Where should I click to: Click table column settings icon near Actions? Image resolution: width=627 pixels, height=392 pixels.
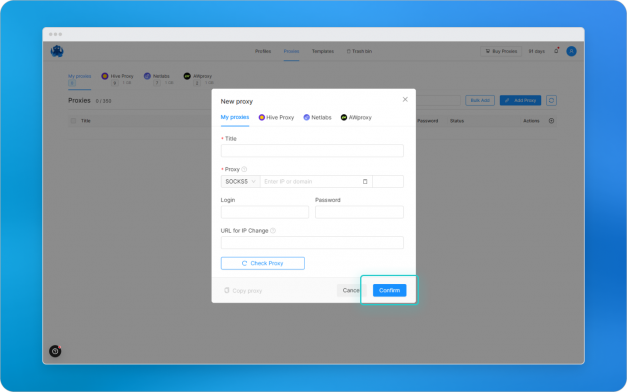551,121
